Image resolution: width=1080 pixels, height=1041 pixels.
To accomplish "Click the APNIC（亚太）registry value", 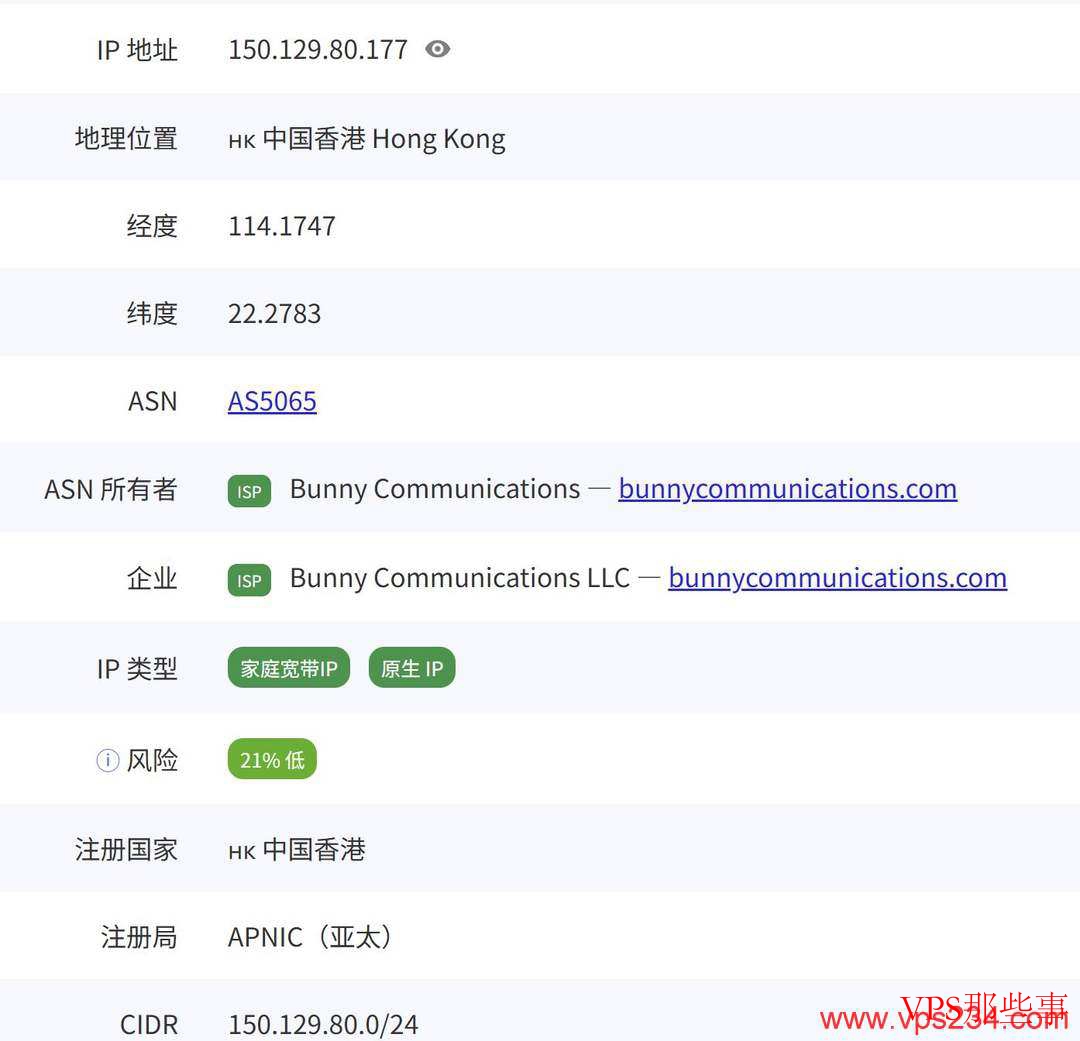I will (x=311, y=937).
